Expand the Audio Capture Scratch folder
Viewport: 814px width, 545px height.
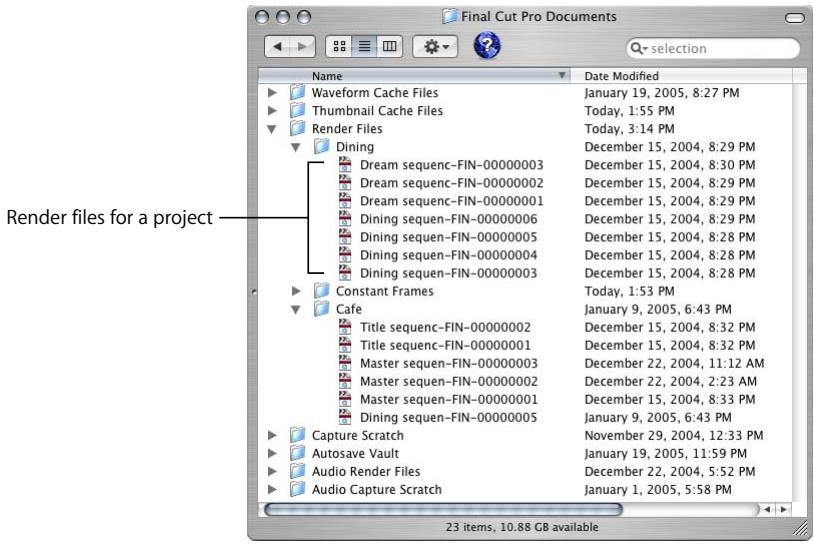pos(272,489)
